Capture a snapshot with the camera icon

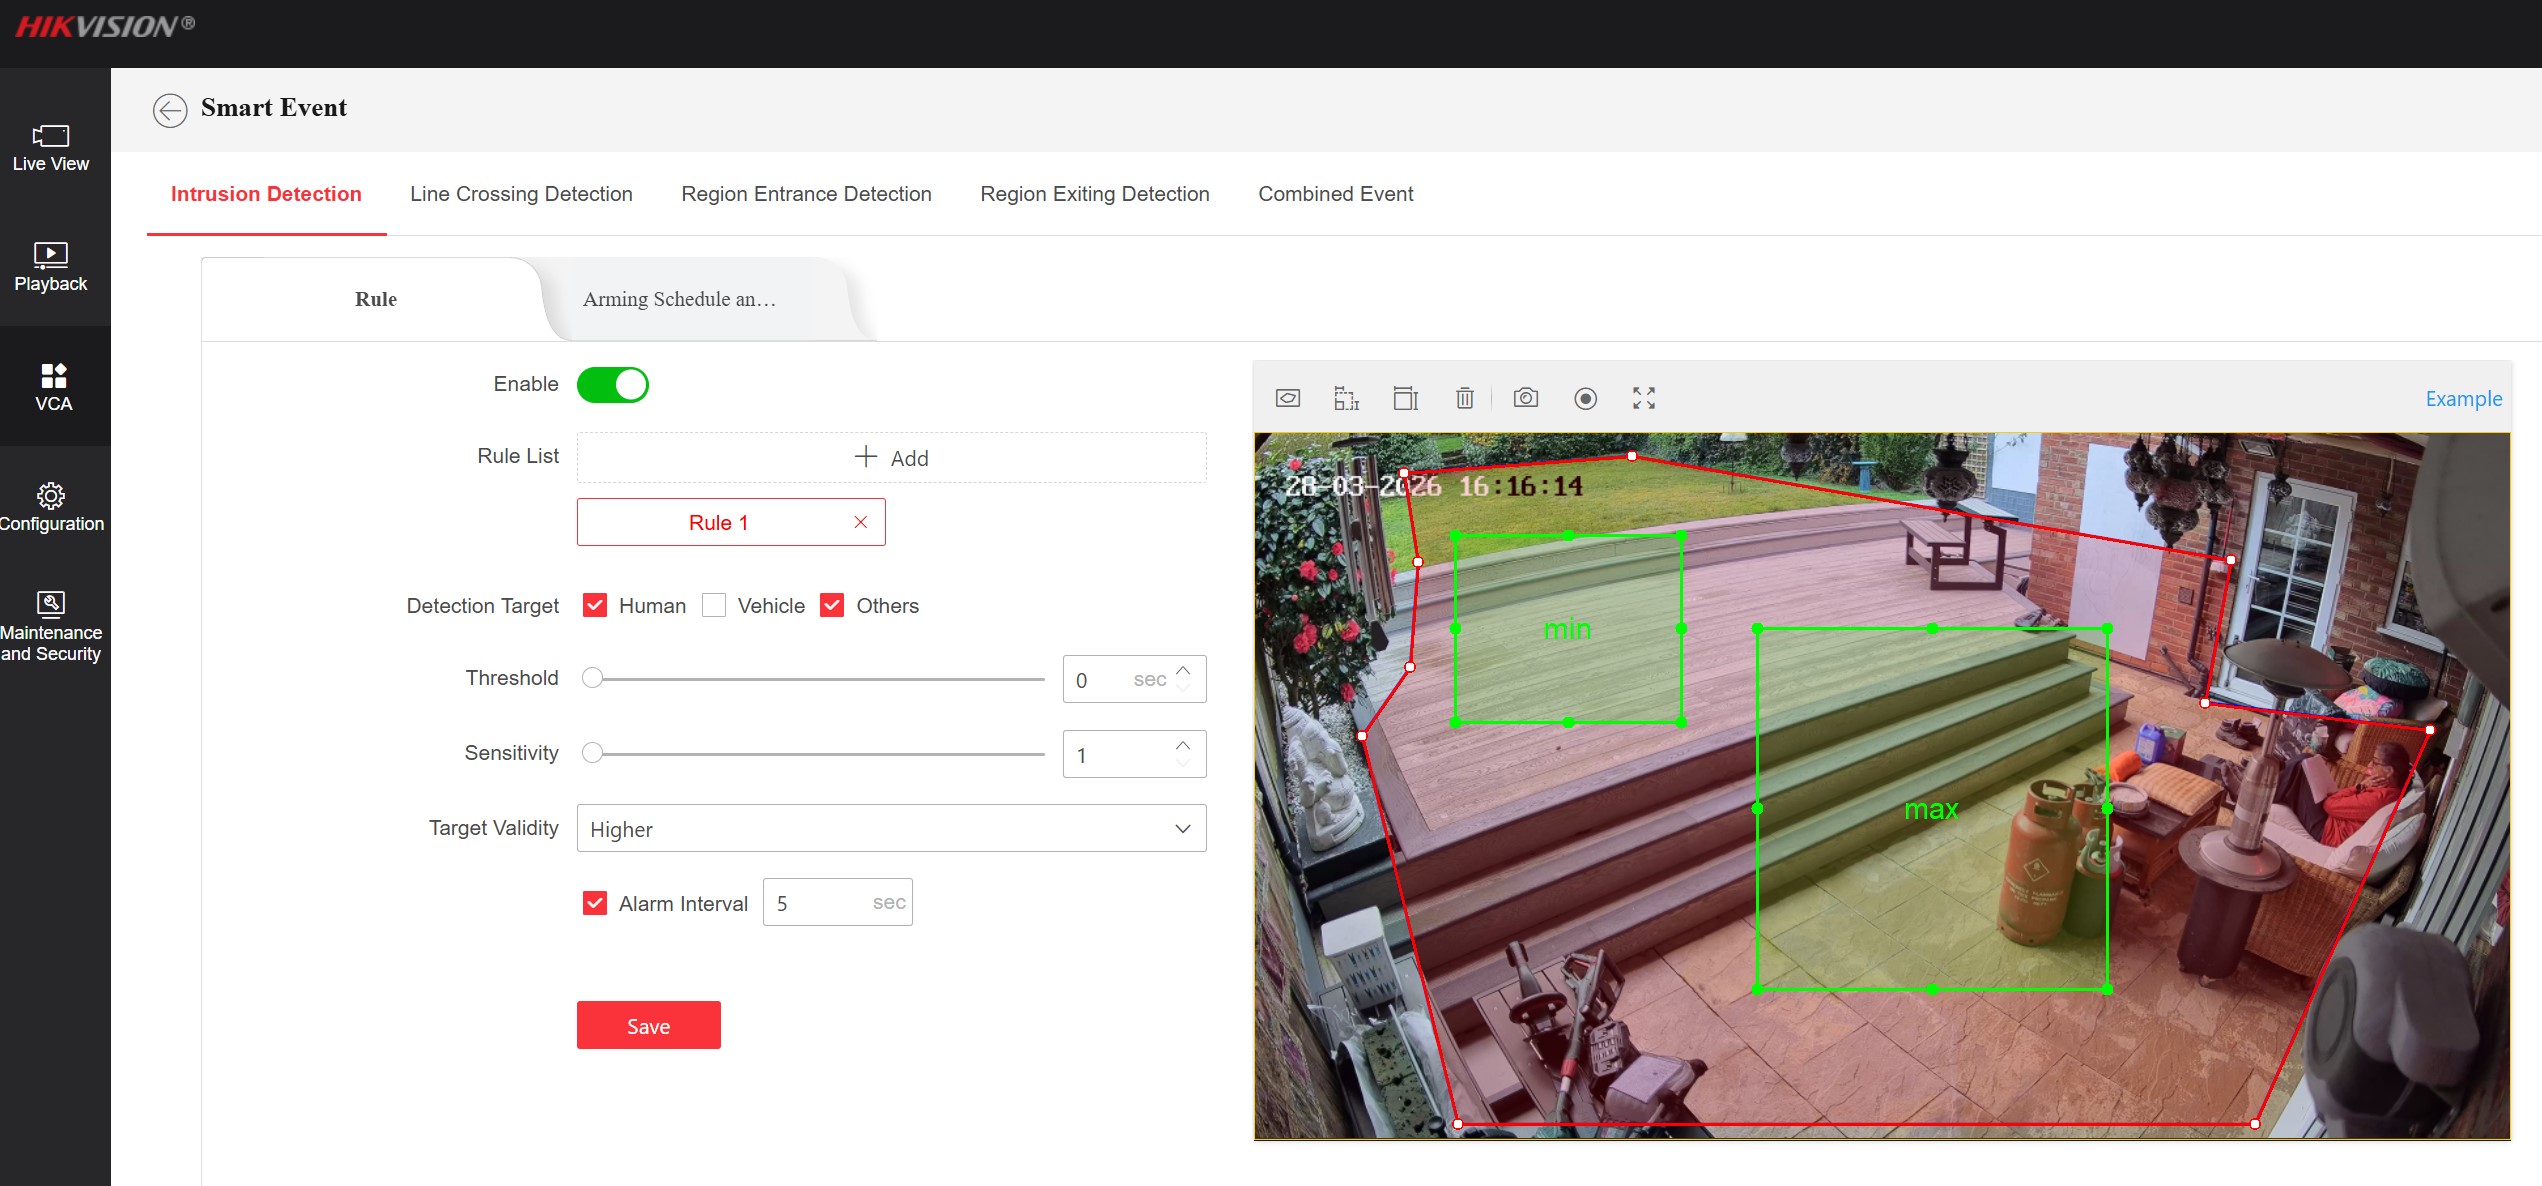coord(1525,398)
